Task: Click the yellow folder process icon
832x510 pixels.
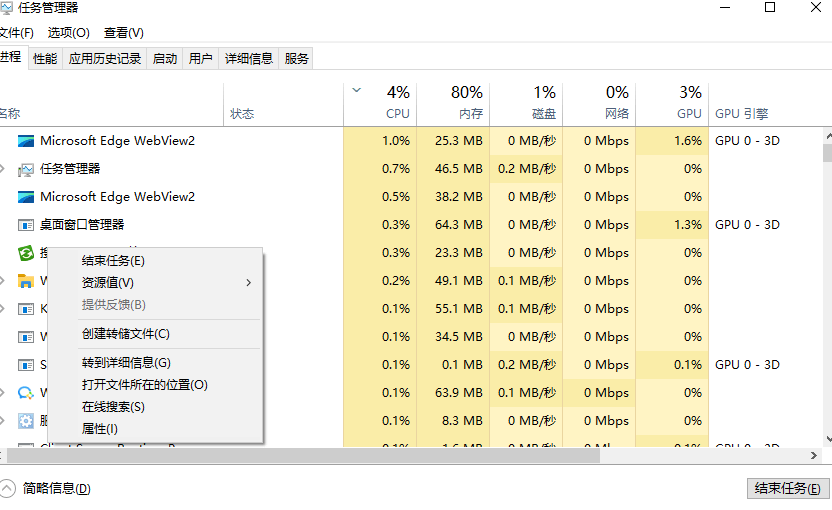Action: pyautogui.click(x=25, y=281)
